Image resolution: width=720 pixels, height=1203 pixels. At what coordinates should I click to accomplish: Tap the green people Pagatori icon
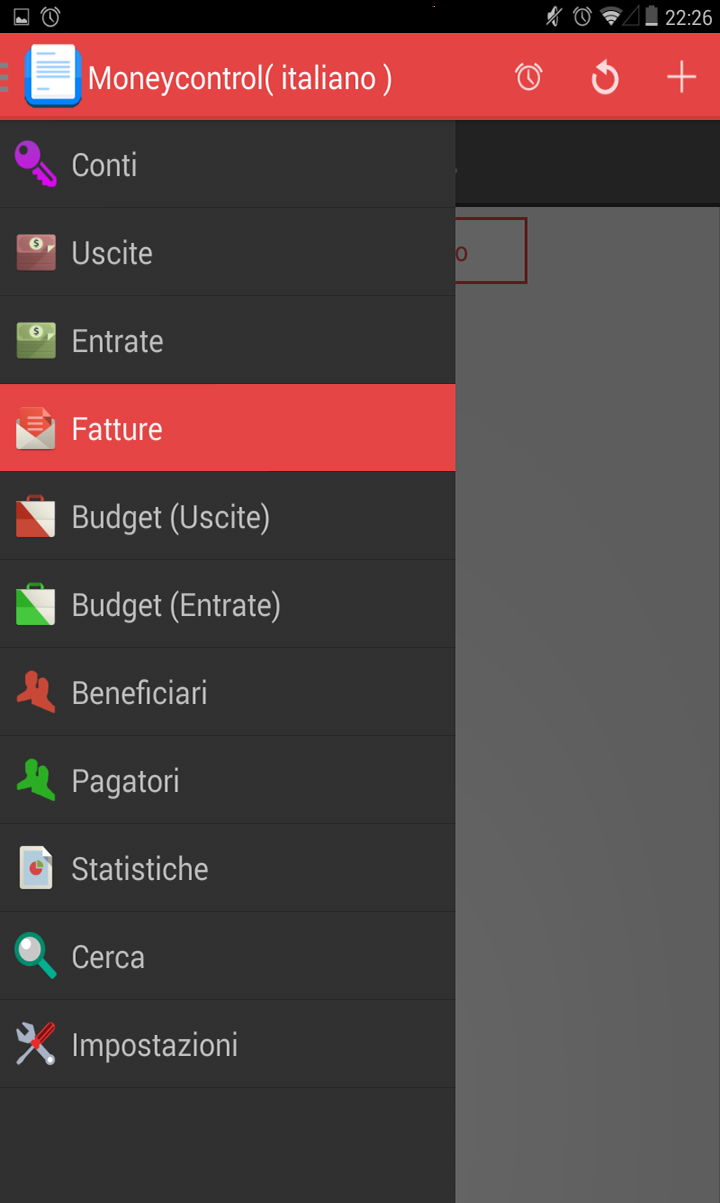pyautogui.click(x=36, y=780)
